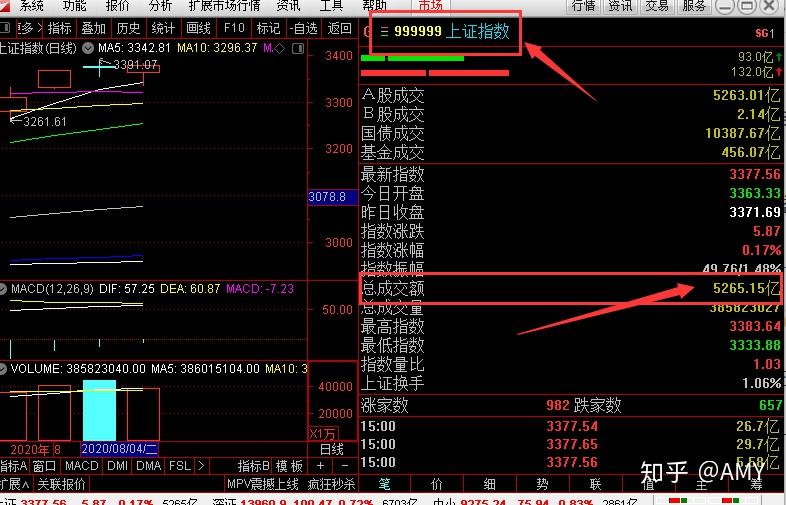Open the 帮助 menu
This screenshot has width=786, height=505.
pos(374,6)
